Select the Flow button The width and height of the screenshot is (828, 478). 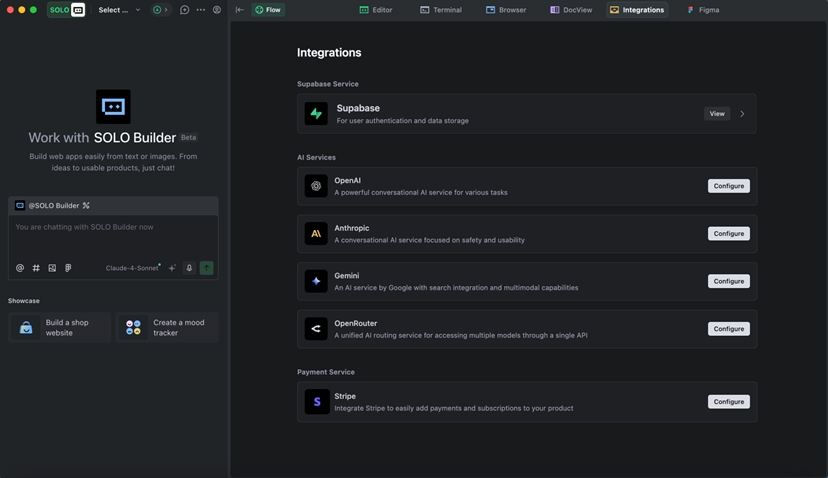pyautogui.click(x=268, y=10)
